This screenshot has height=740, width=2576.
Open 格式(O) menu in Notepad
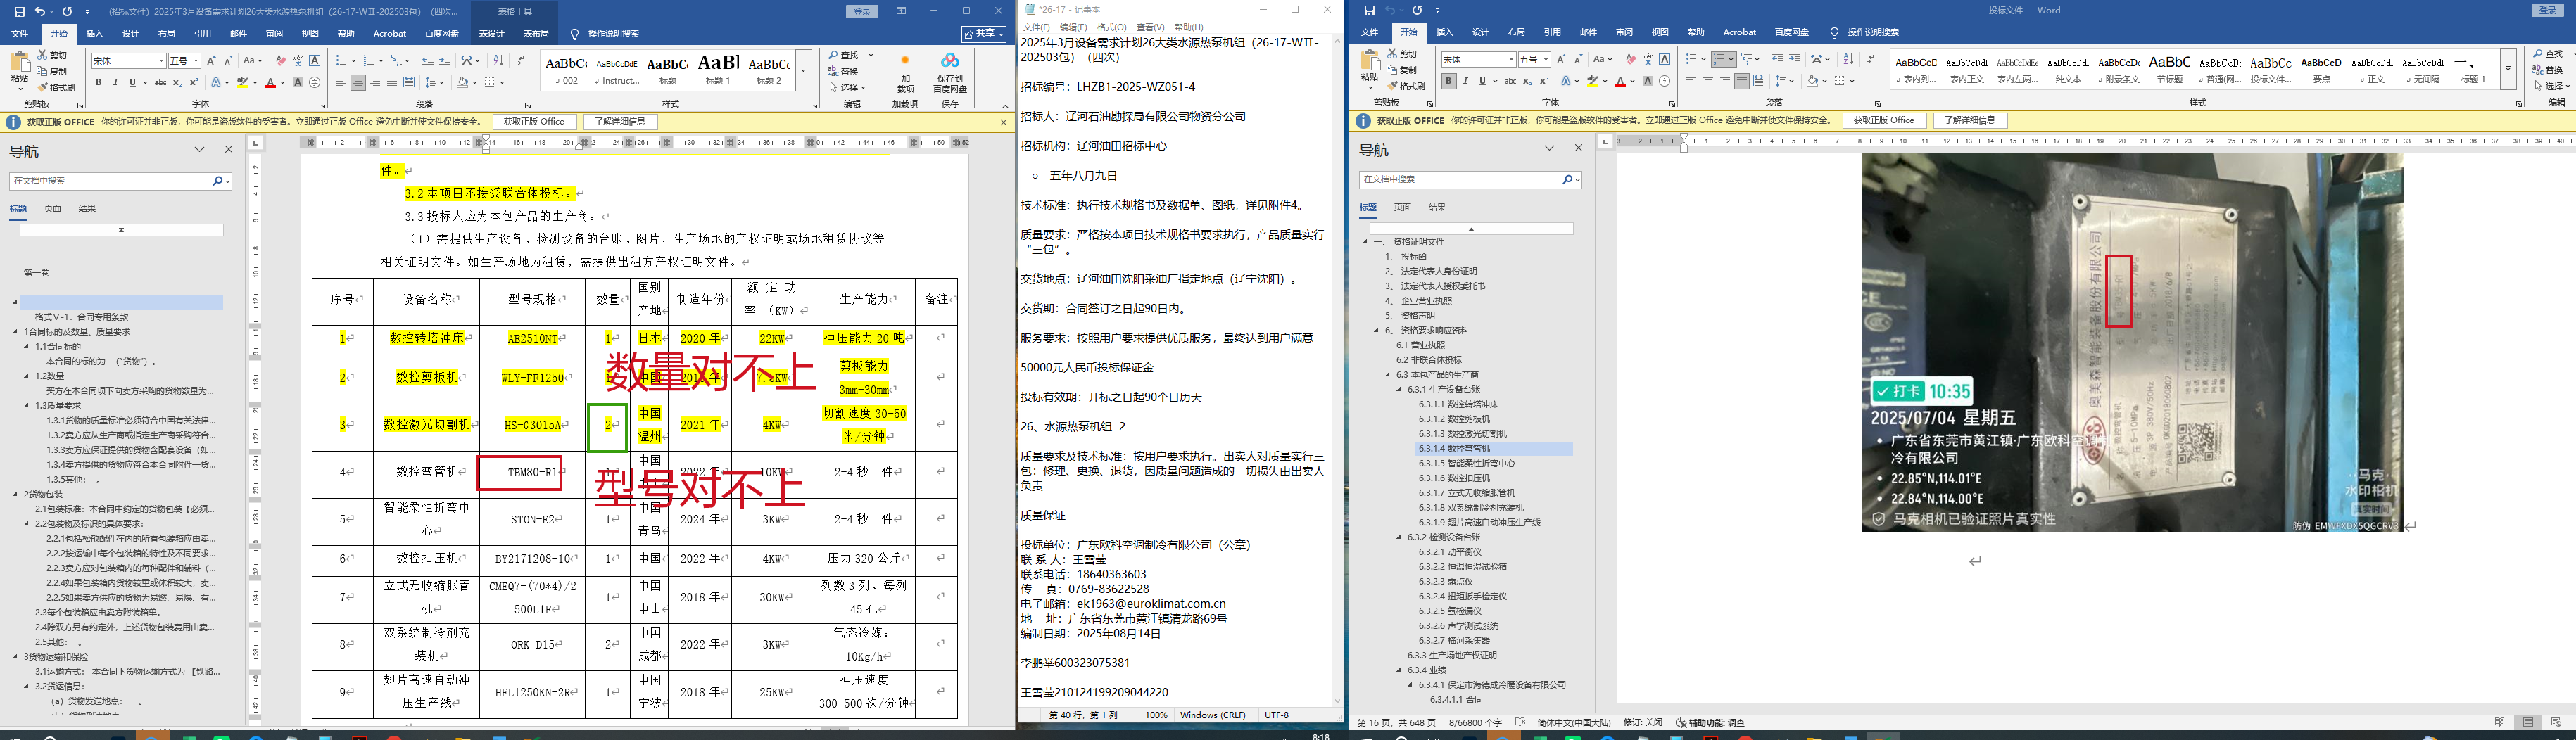(x=1111, y=27)
